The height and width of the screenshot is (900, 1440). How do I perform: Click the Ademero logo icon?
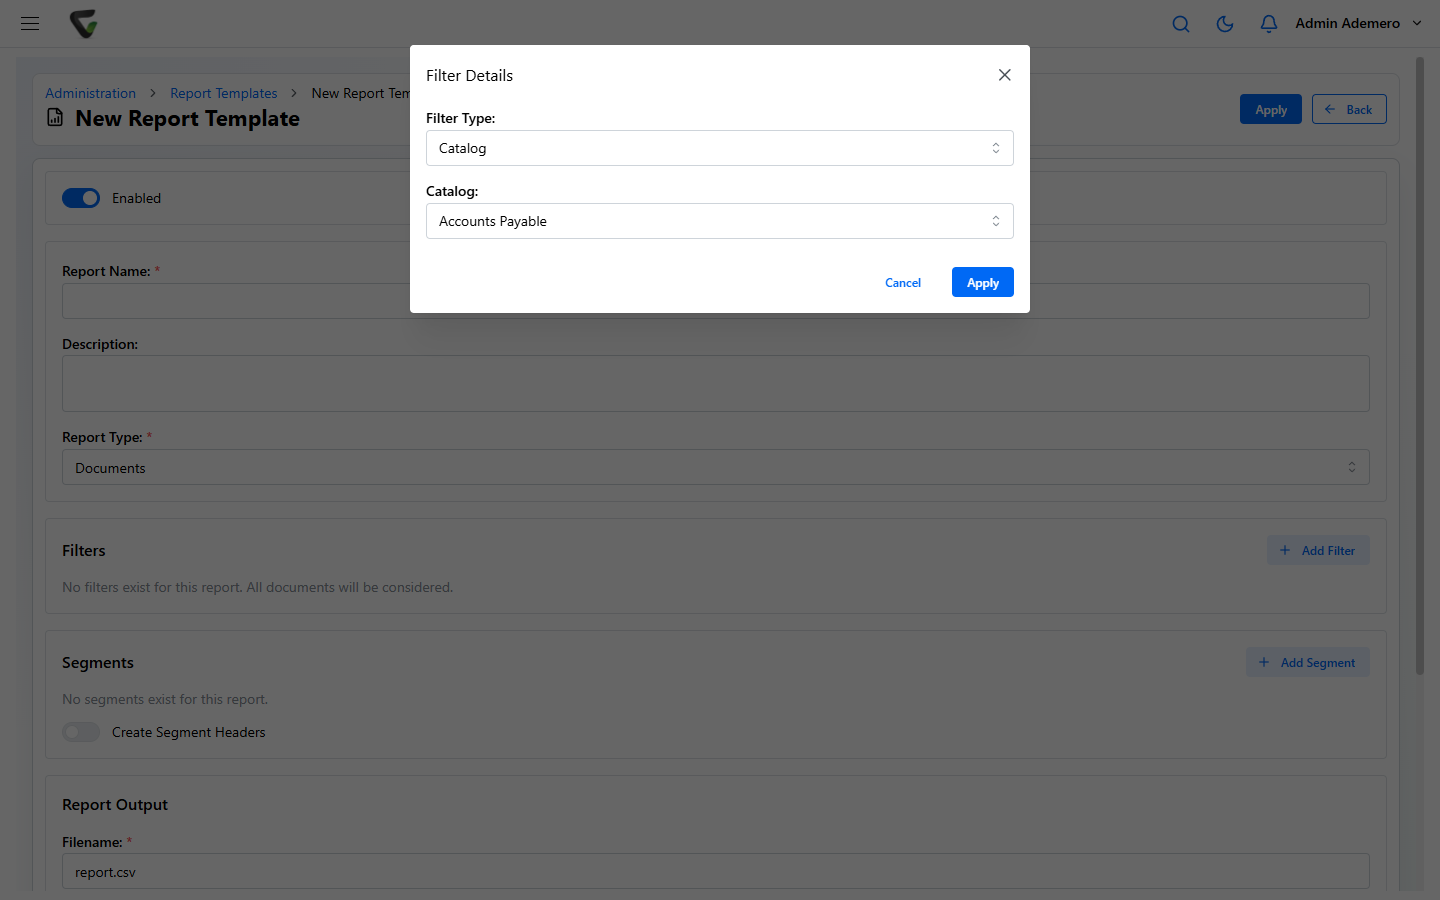84,23
